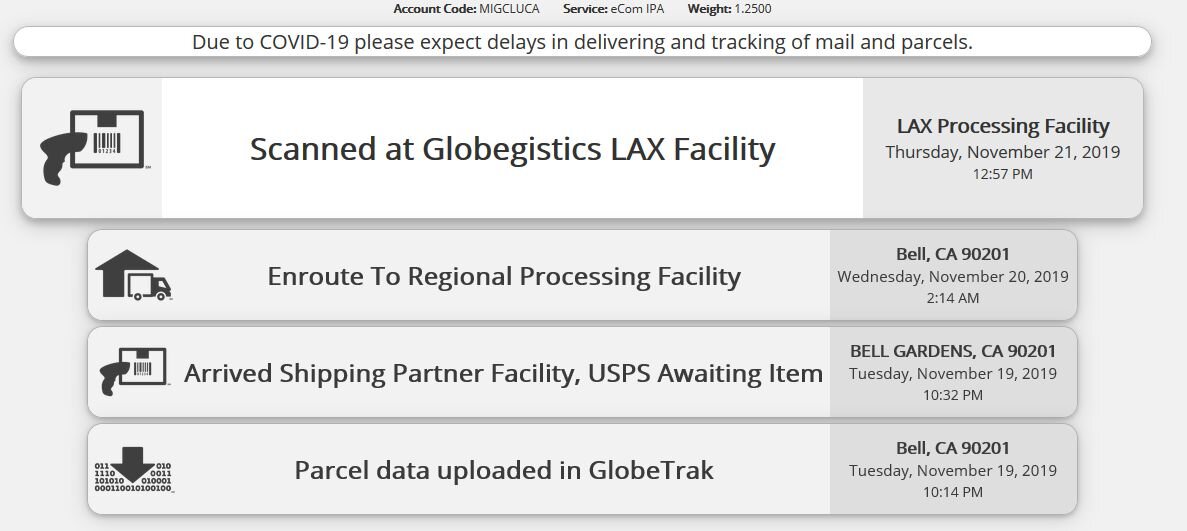The height and width of the screenshot is (531, 1187).
Task: Click the Thursday, November 21, 2019 date
Action: pyautogui.click(x=1003, y=151)
